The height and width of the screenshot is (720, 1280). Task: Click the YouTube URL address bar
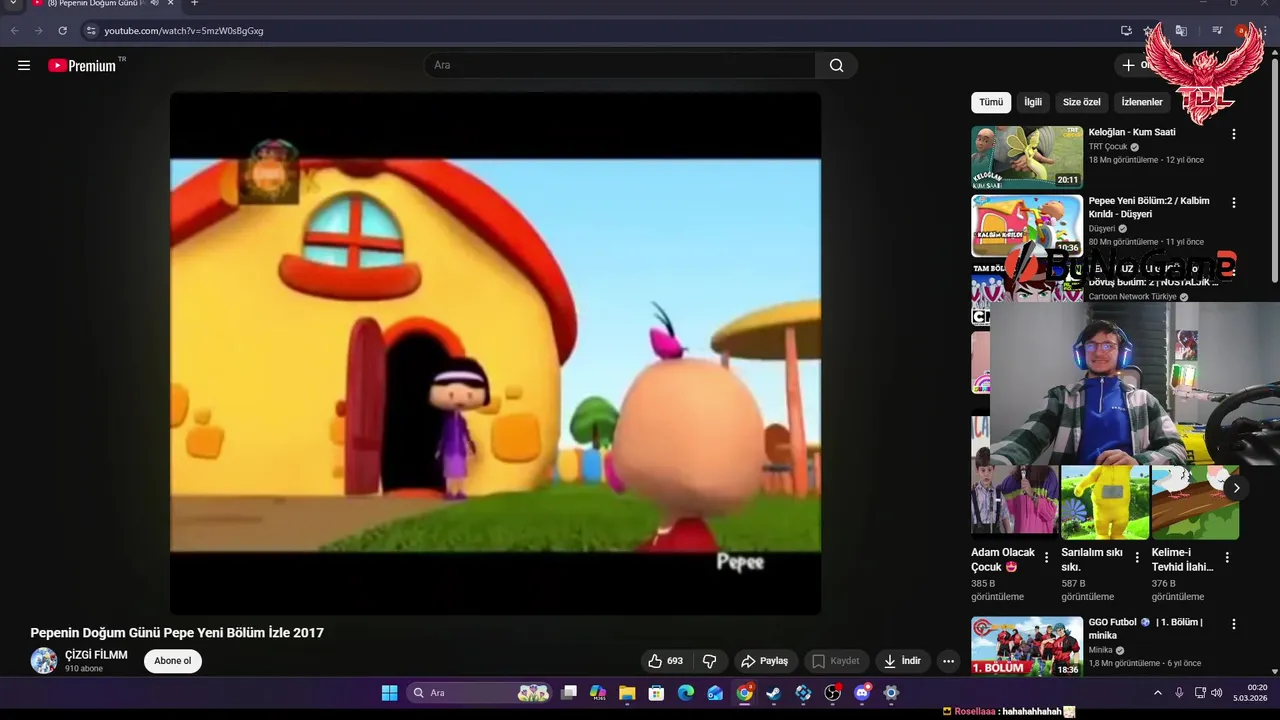click(x=600, y=31)
